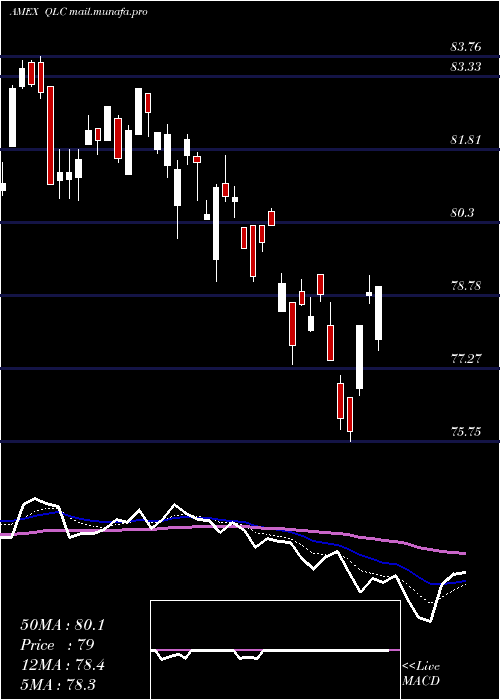Screen dimensions: 500x700
Task: Select the 75.75 price level label
Action: point(466,432)
